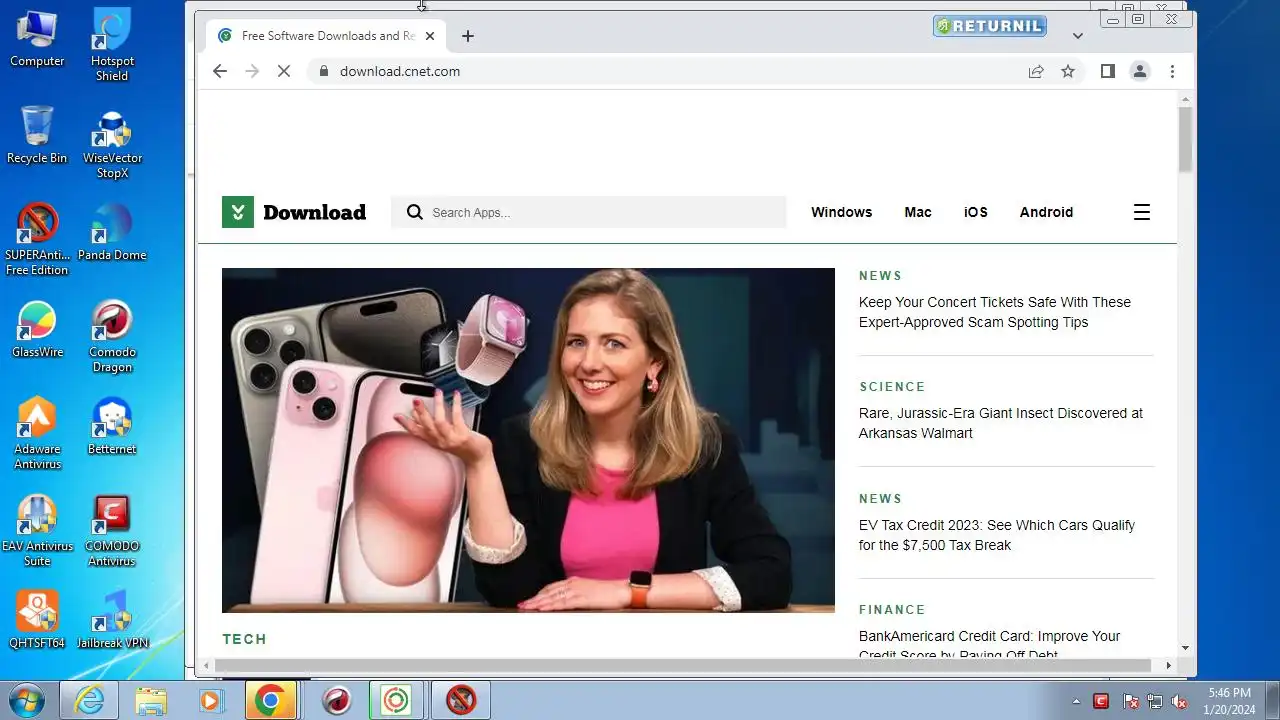Screen dimensions: 1280x720
Task: Click the share page icon in address bar
Action: [1036, 71]
